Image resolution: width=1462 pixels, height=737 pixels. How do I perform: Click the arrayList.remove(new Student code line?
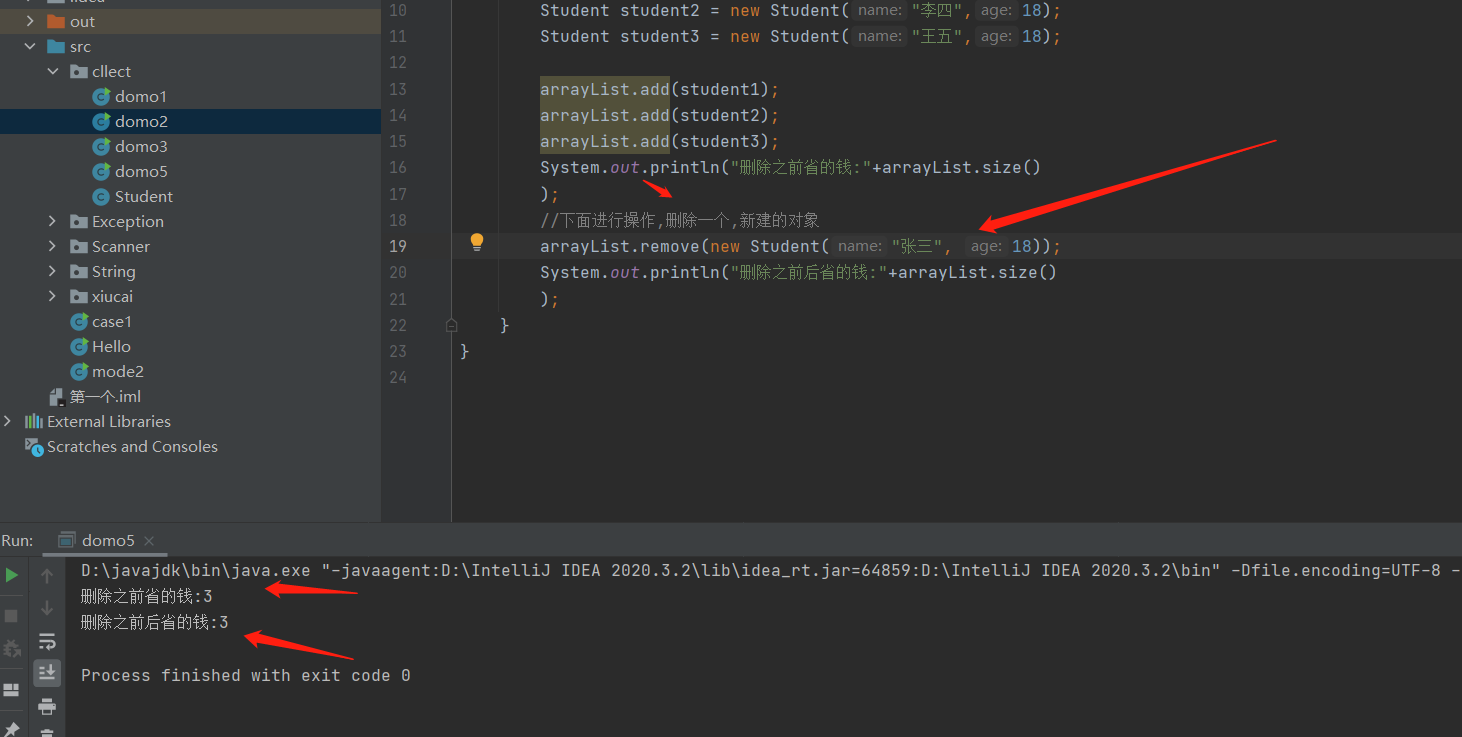click(x=800, y=246)
